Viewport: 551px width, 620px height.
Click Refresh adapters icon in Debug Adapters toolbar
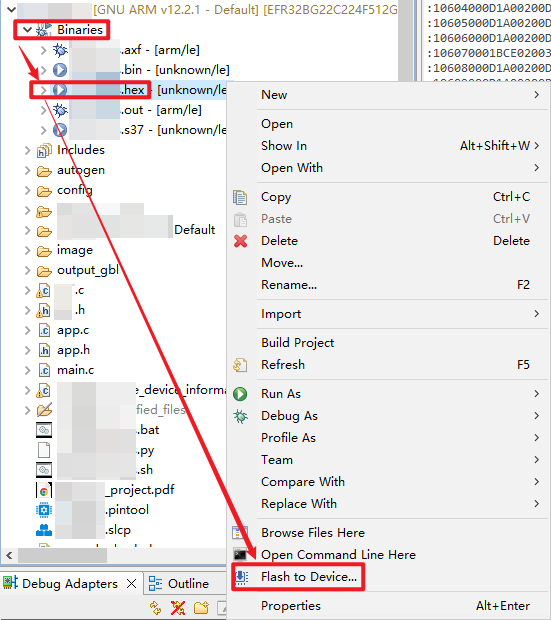click(x=155, y=607)
